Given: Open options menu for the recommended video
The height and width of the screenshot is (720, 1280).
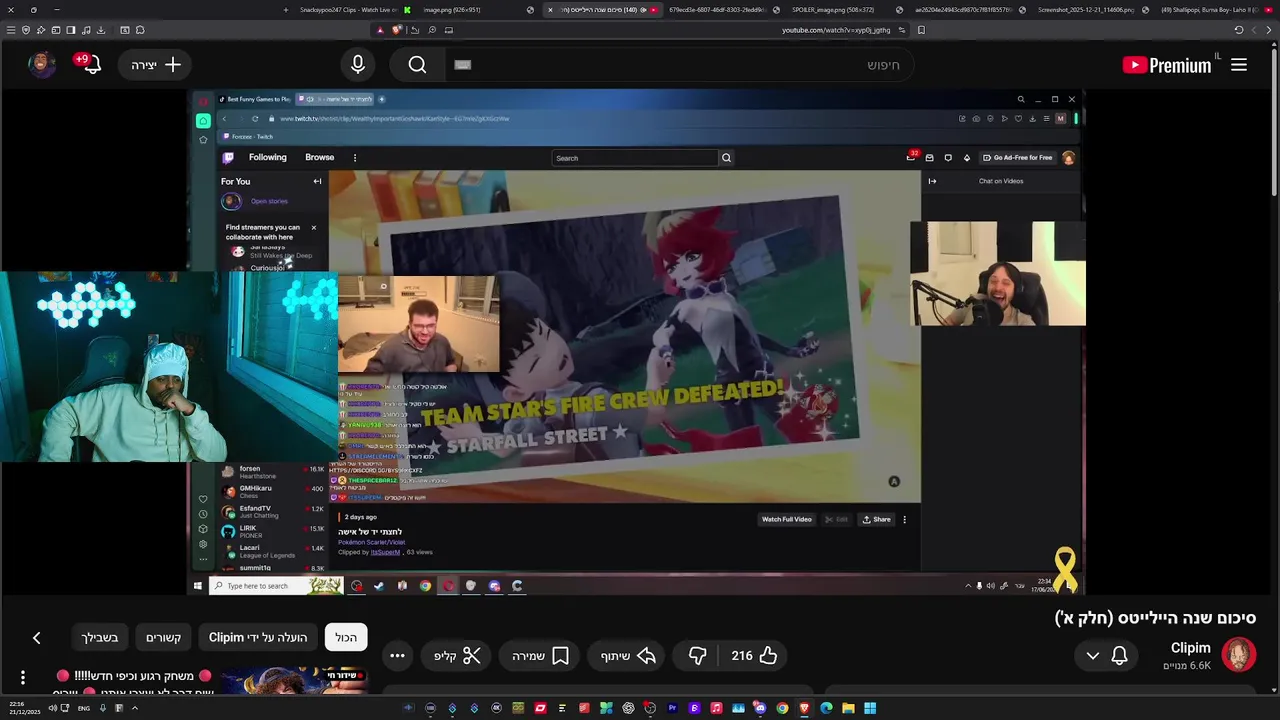Looking at the screenshot, I should (22, 678).
